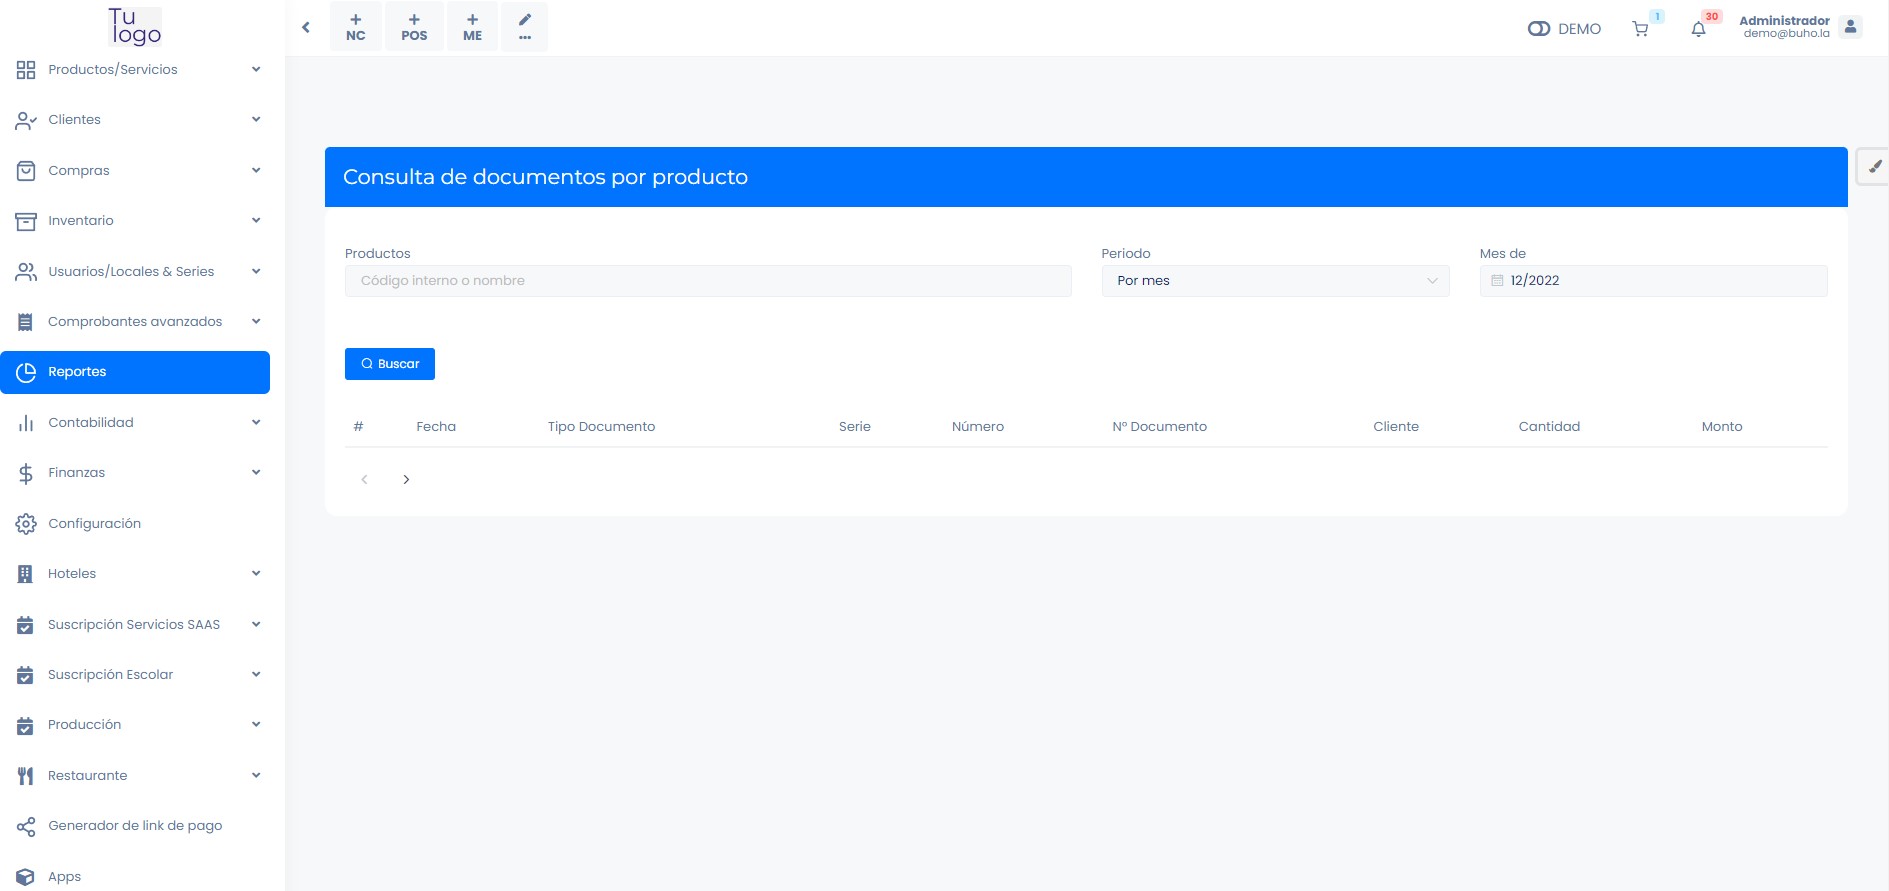Click the POS plus shortcut
Viewport: 1889px width, 891px height.
click(x=414, y=27)
